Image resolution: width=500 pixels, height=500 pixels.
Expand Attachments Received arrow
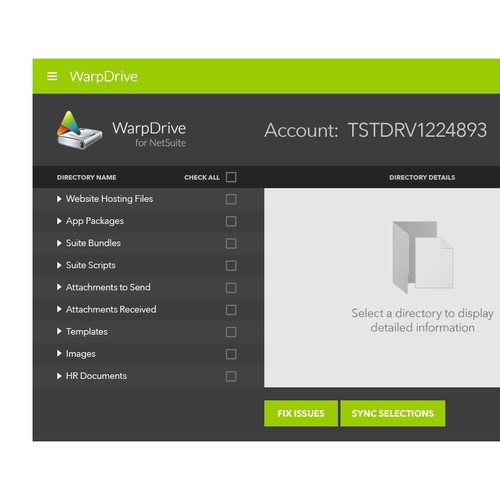[x=59, y=309]
